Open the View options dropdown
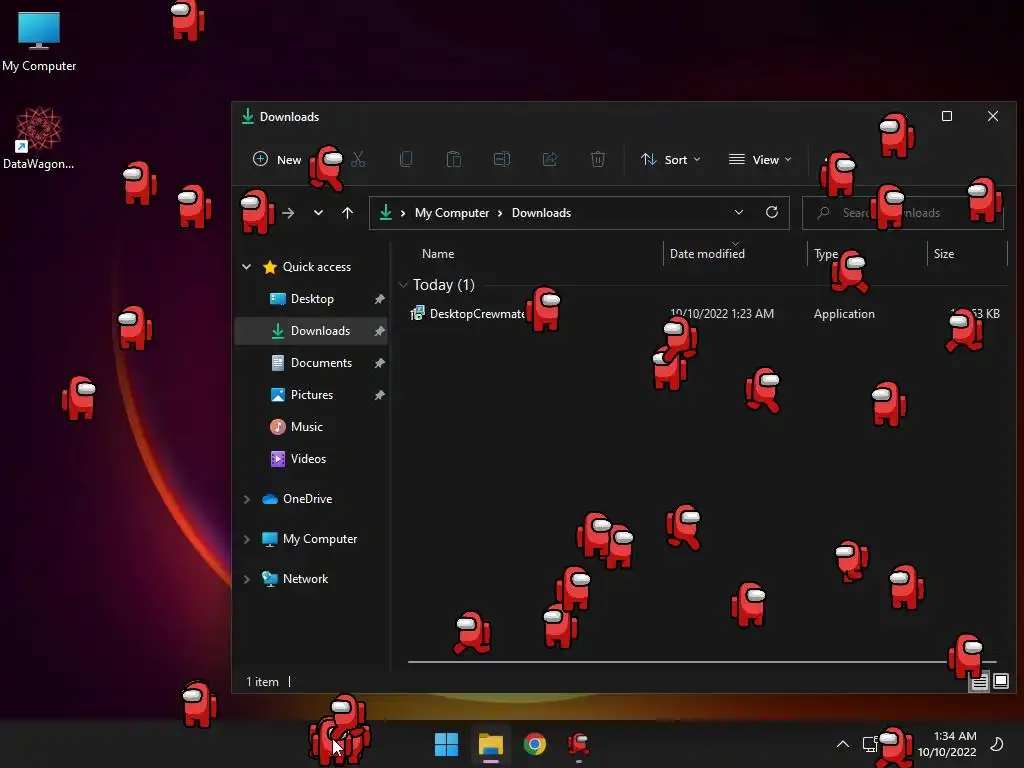 pyautogui.click(x=760, y=159)
